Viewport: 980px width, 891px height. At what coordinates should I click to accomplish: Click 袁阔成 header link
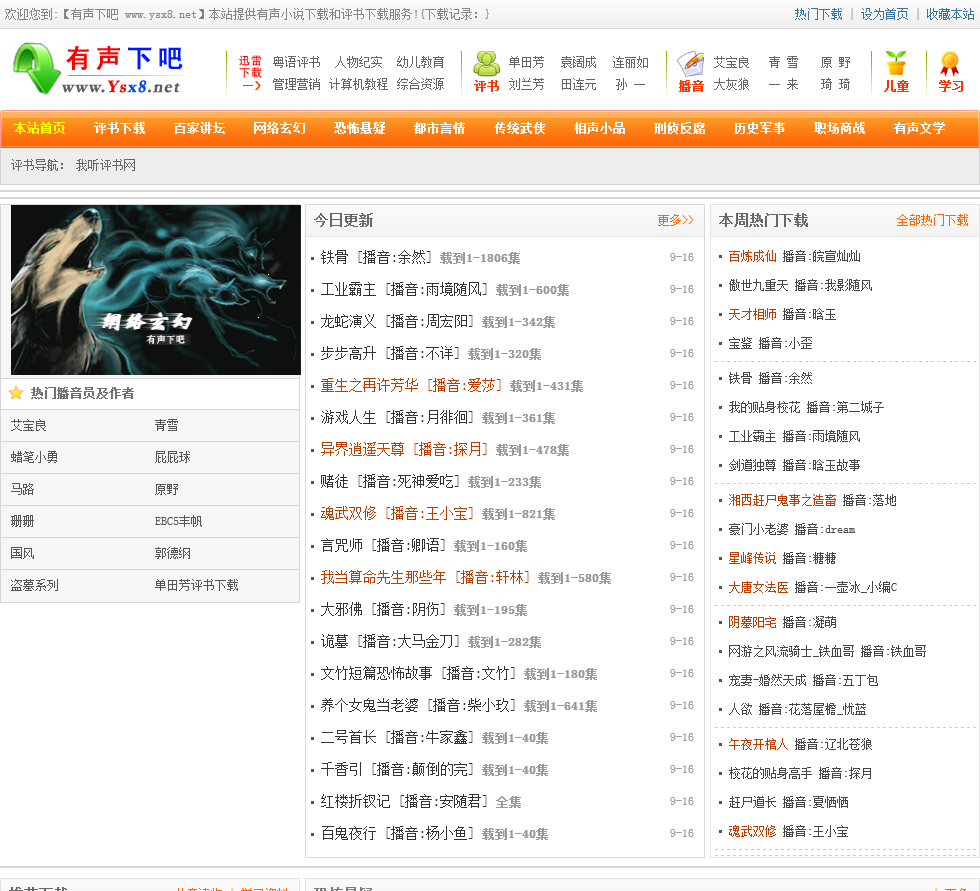578,62
